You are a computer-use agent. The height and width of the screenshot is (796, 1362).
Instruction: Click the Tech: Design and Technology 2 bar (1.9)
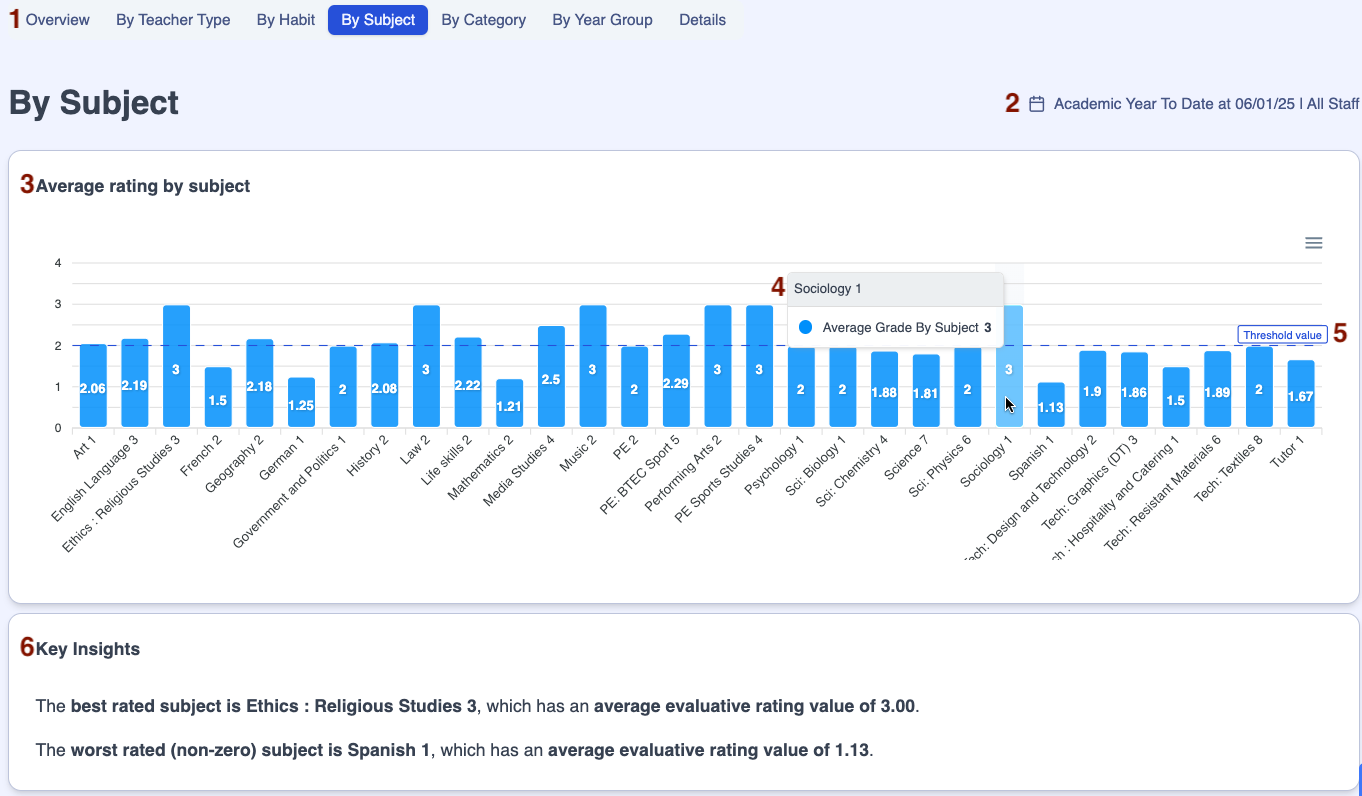[x=1093, y=390]
